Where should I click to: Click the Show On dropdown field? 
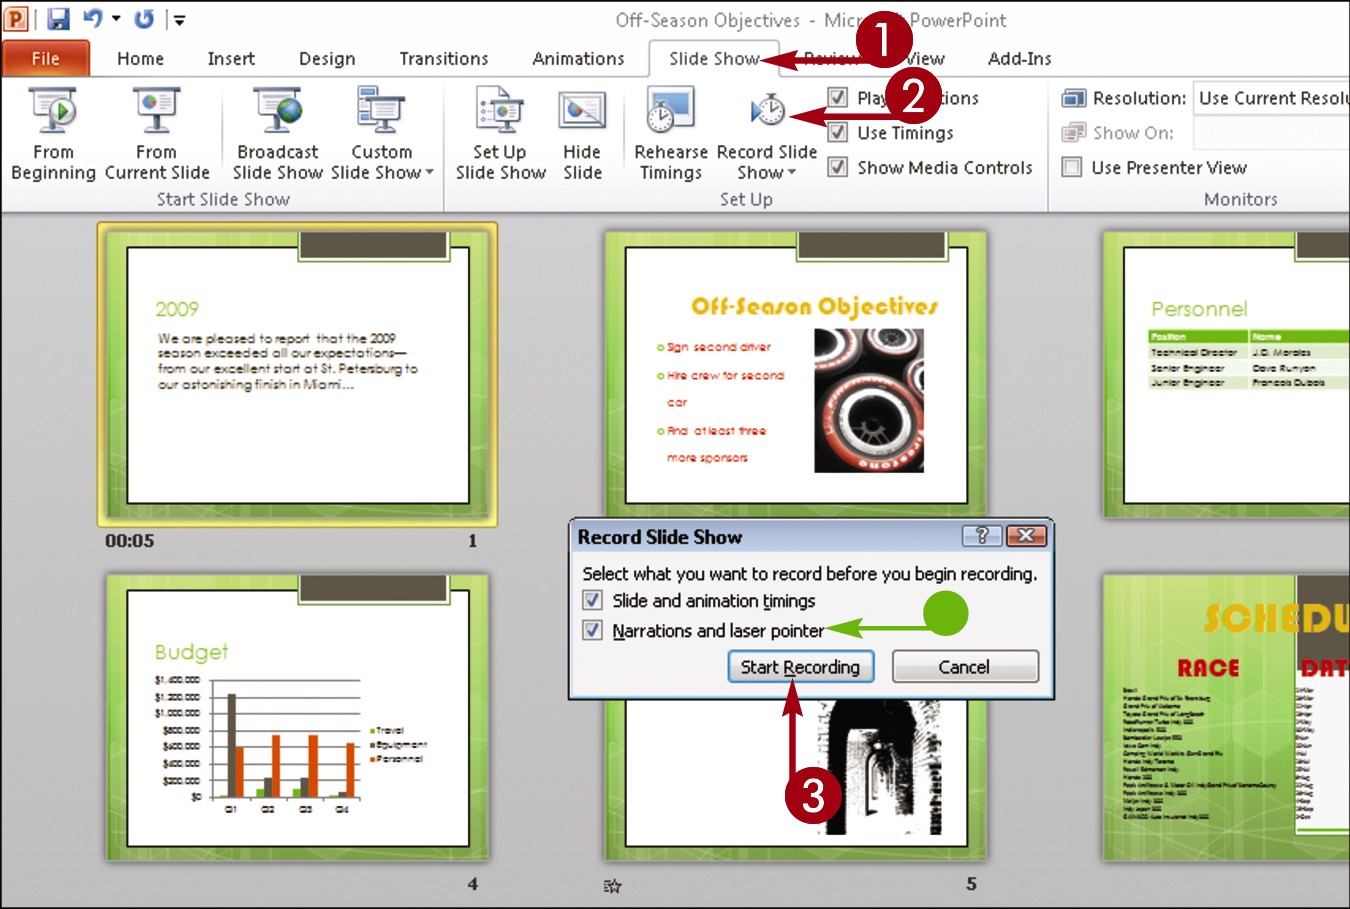tap(1272, 132)
